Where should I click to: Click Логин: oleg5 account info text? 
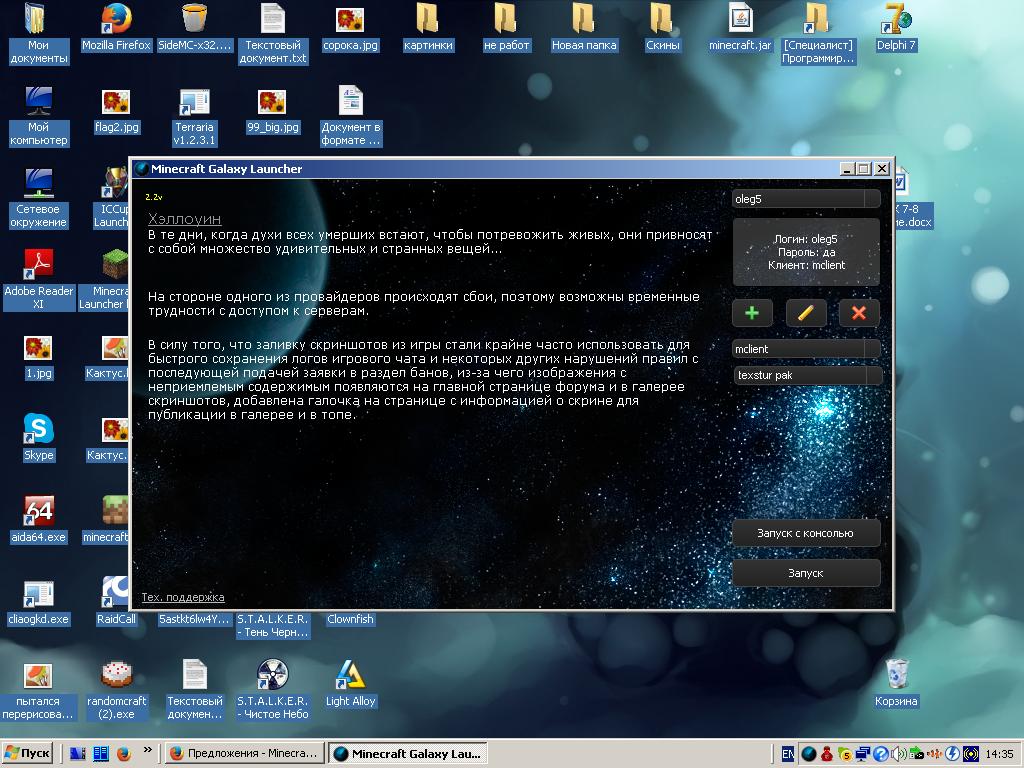(x=805, y=239)
